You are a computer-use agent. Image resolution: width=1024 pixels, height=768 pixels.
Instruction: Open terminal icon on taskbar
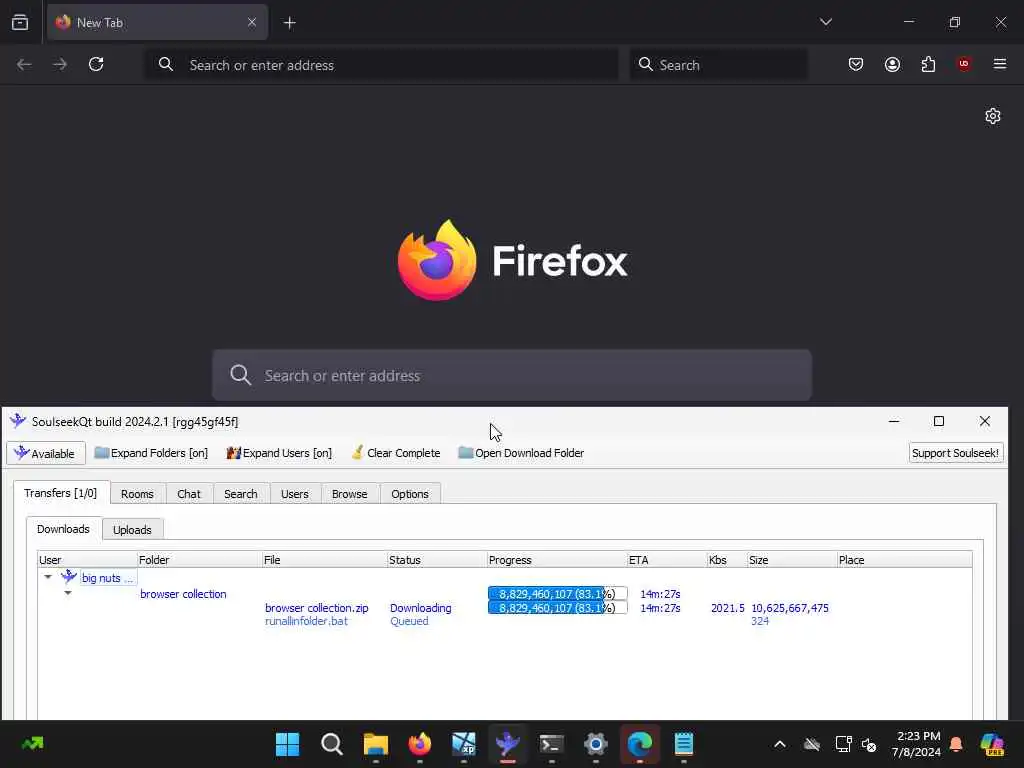[x=552, y=744]
